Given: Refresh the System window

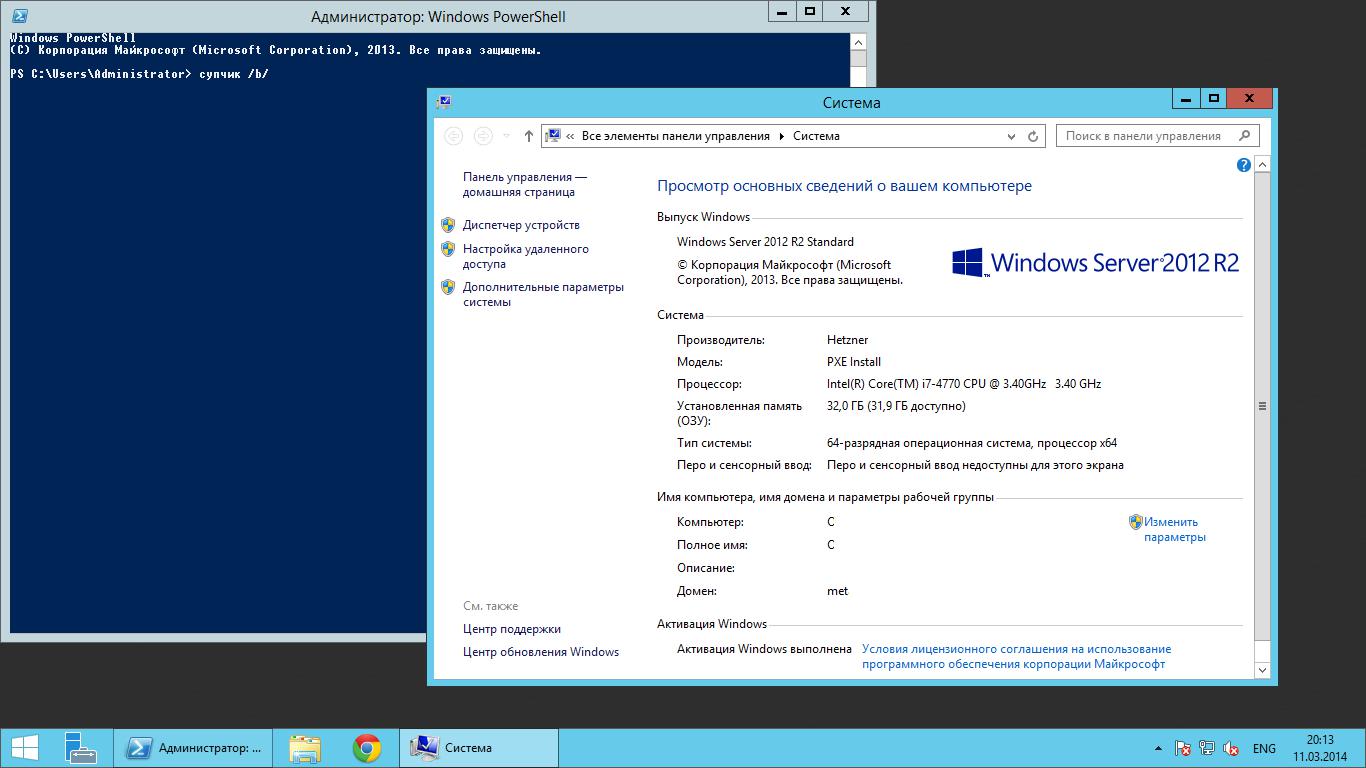Looking at the screenshot, I should pos(1033,136).
